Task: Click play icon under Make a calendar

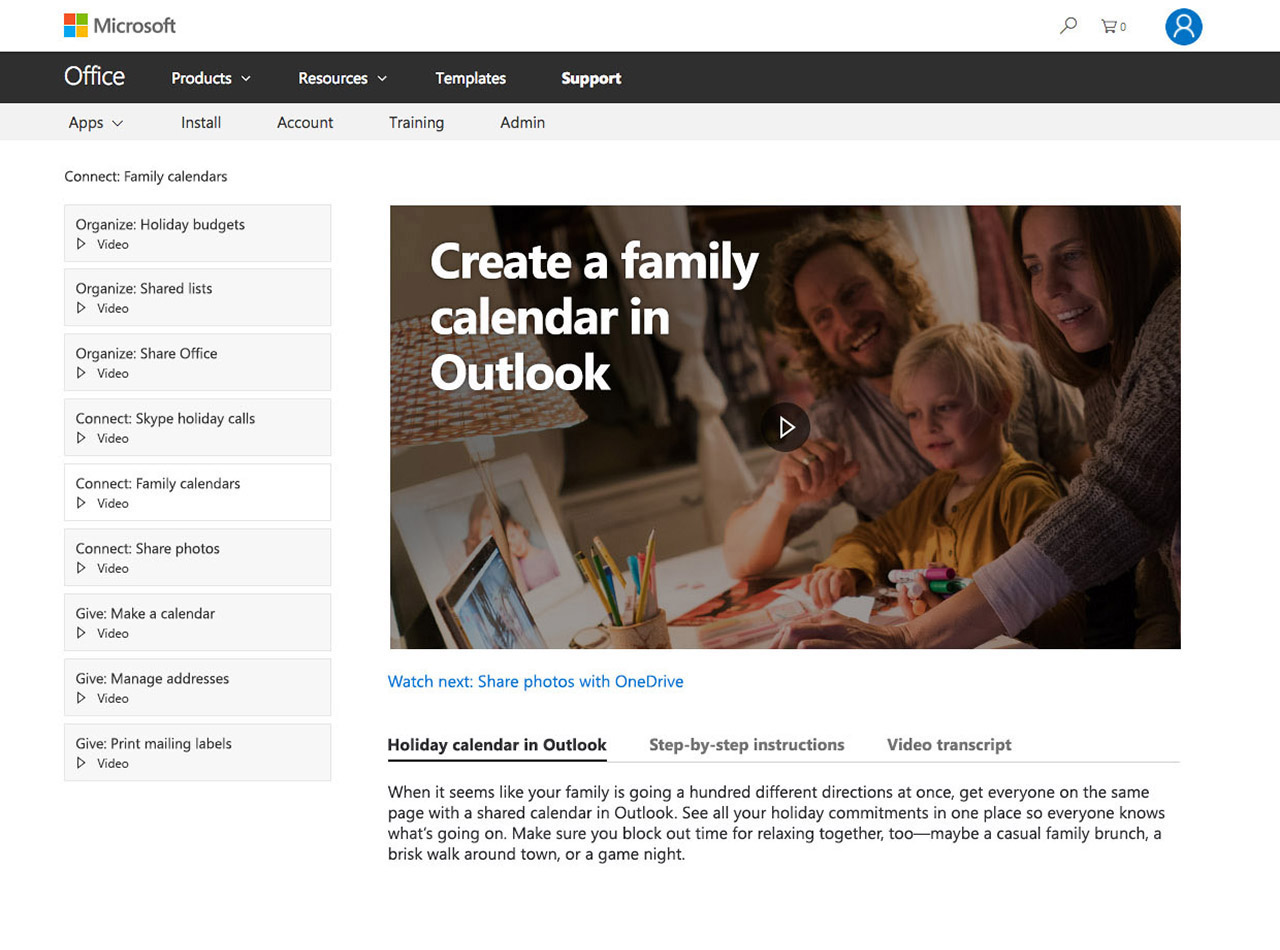Action: (x=82, y=633)
